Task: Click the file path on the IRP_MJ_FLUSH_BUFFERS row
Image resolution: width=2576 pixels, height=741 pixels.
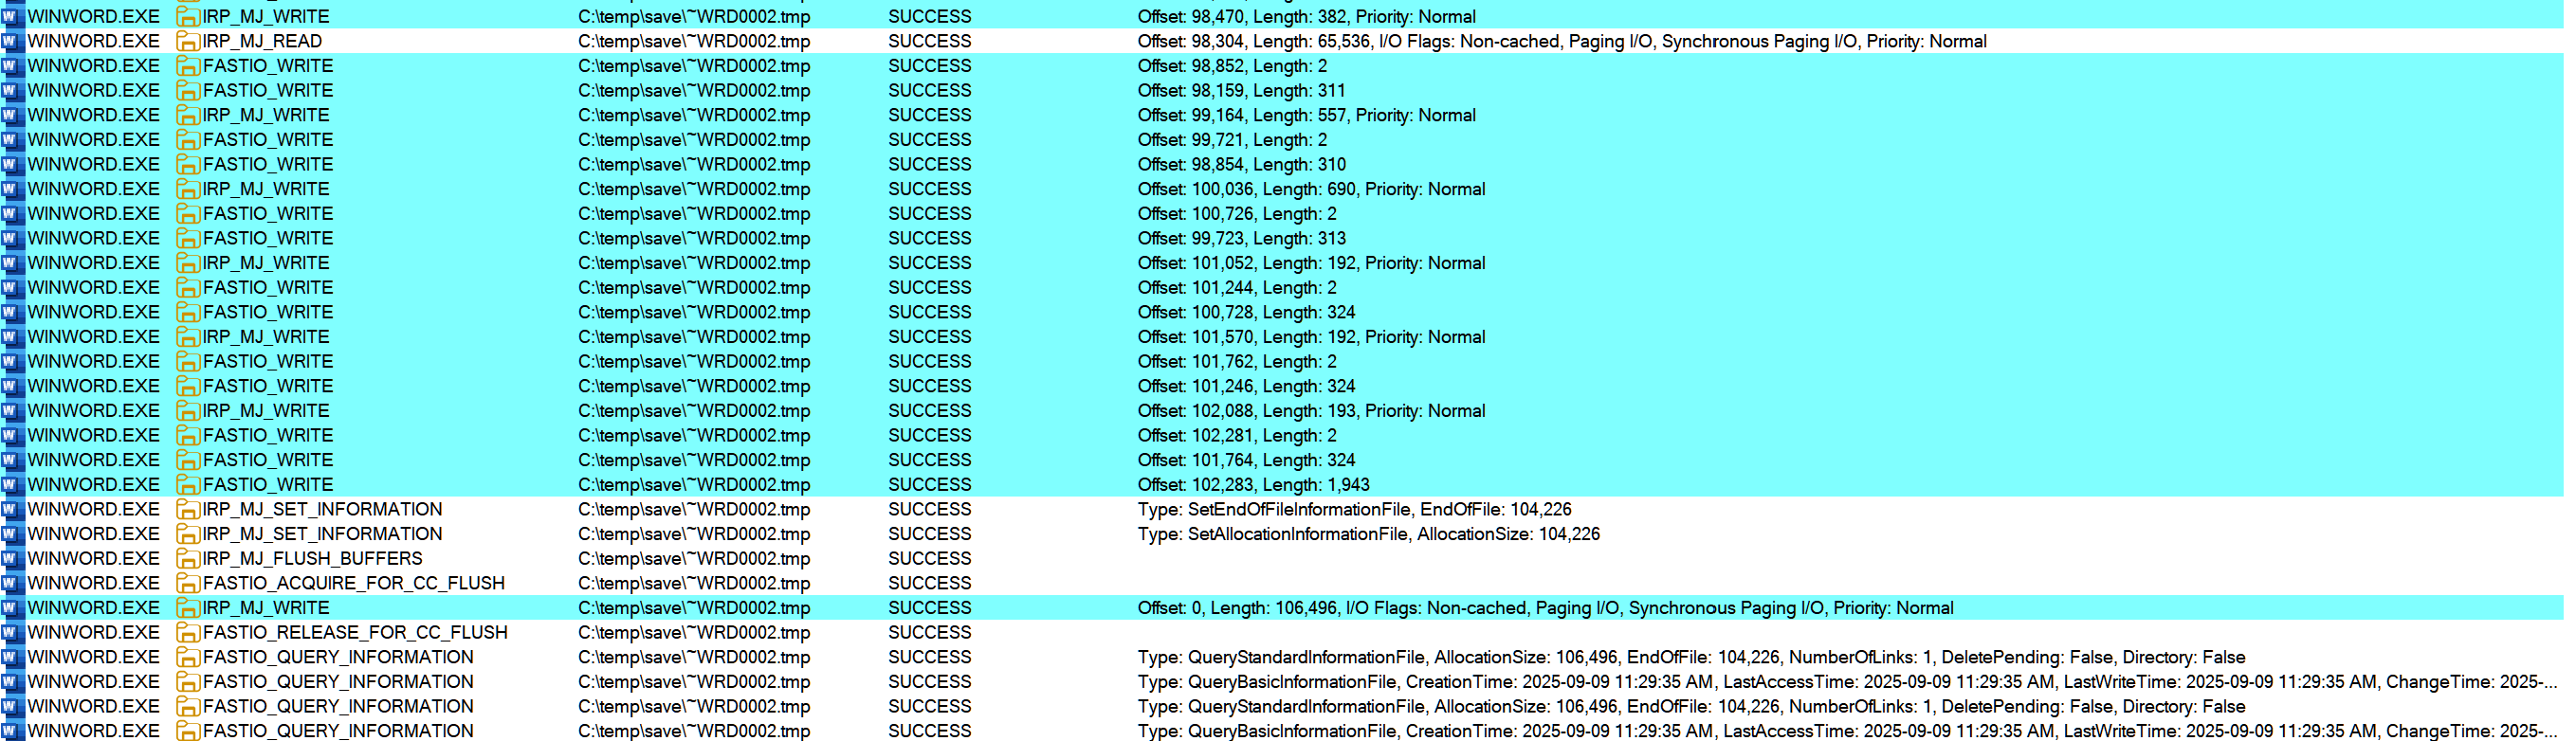Action: point(693,559)
